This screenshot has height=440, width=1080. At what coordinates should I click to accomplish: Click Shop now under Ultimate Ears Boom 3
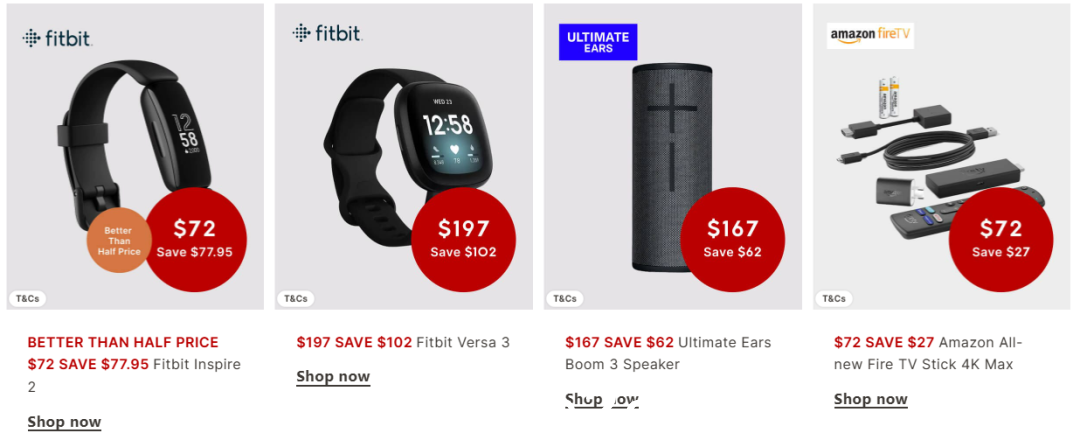pyautogui.click(x=602, y=399)
